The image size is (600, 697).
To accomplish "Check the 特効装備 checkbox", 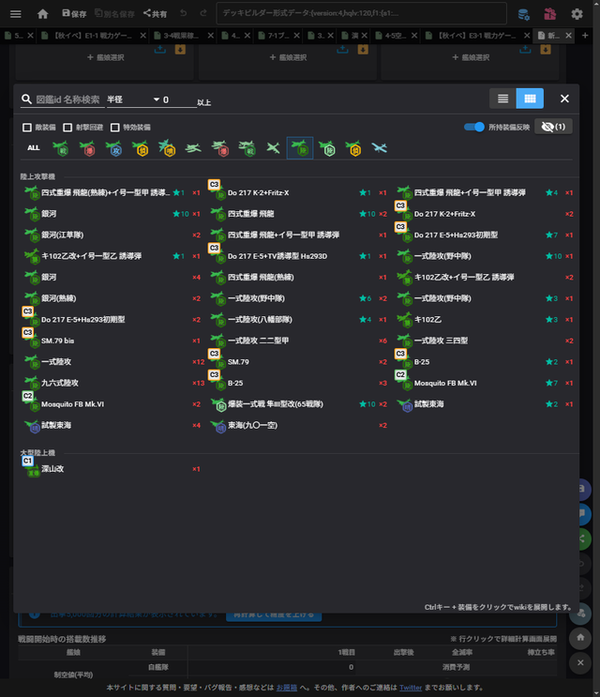I will click(x=116, y=128).
